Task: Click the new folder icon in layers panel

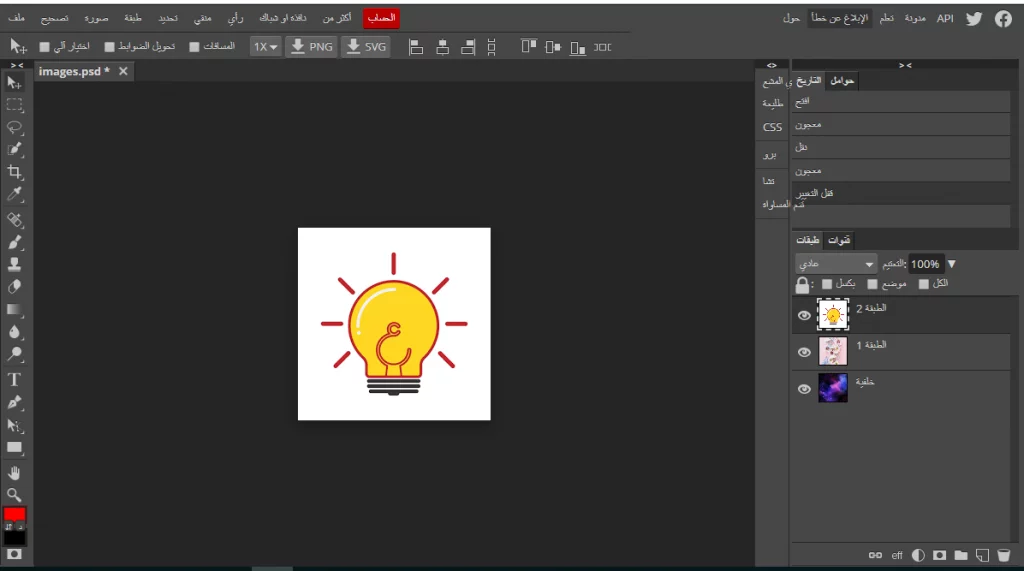Action: pos(961,555)
